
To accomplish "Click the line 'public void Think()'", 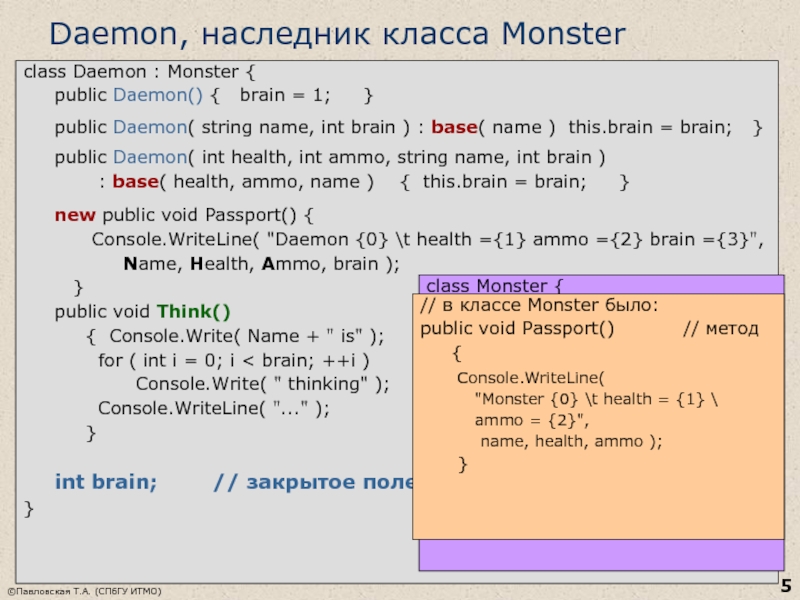I will (142, 311).
